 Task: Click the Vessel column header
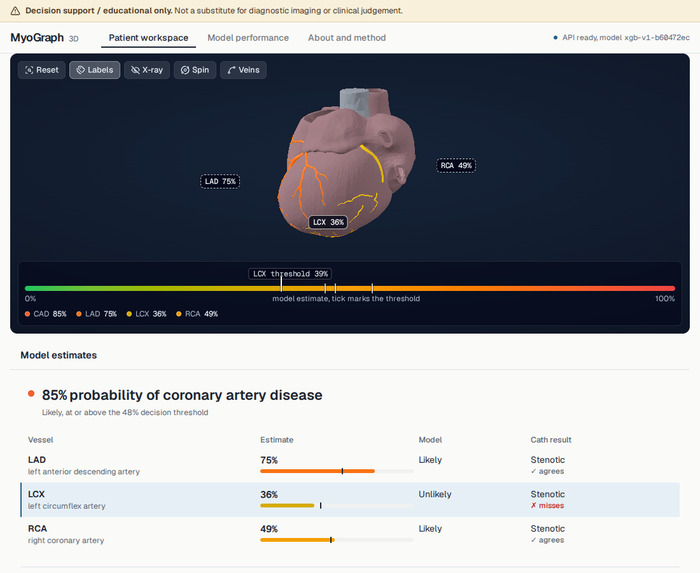41,440
